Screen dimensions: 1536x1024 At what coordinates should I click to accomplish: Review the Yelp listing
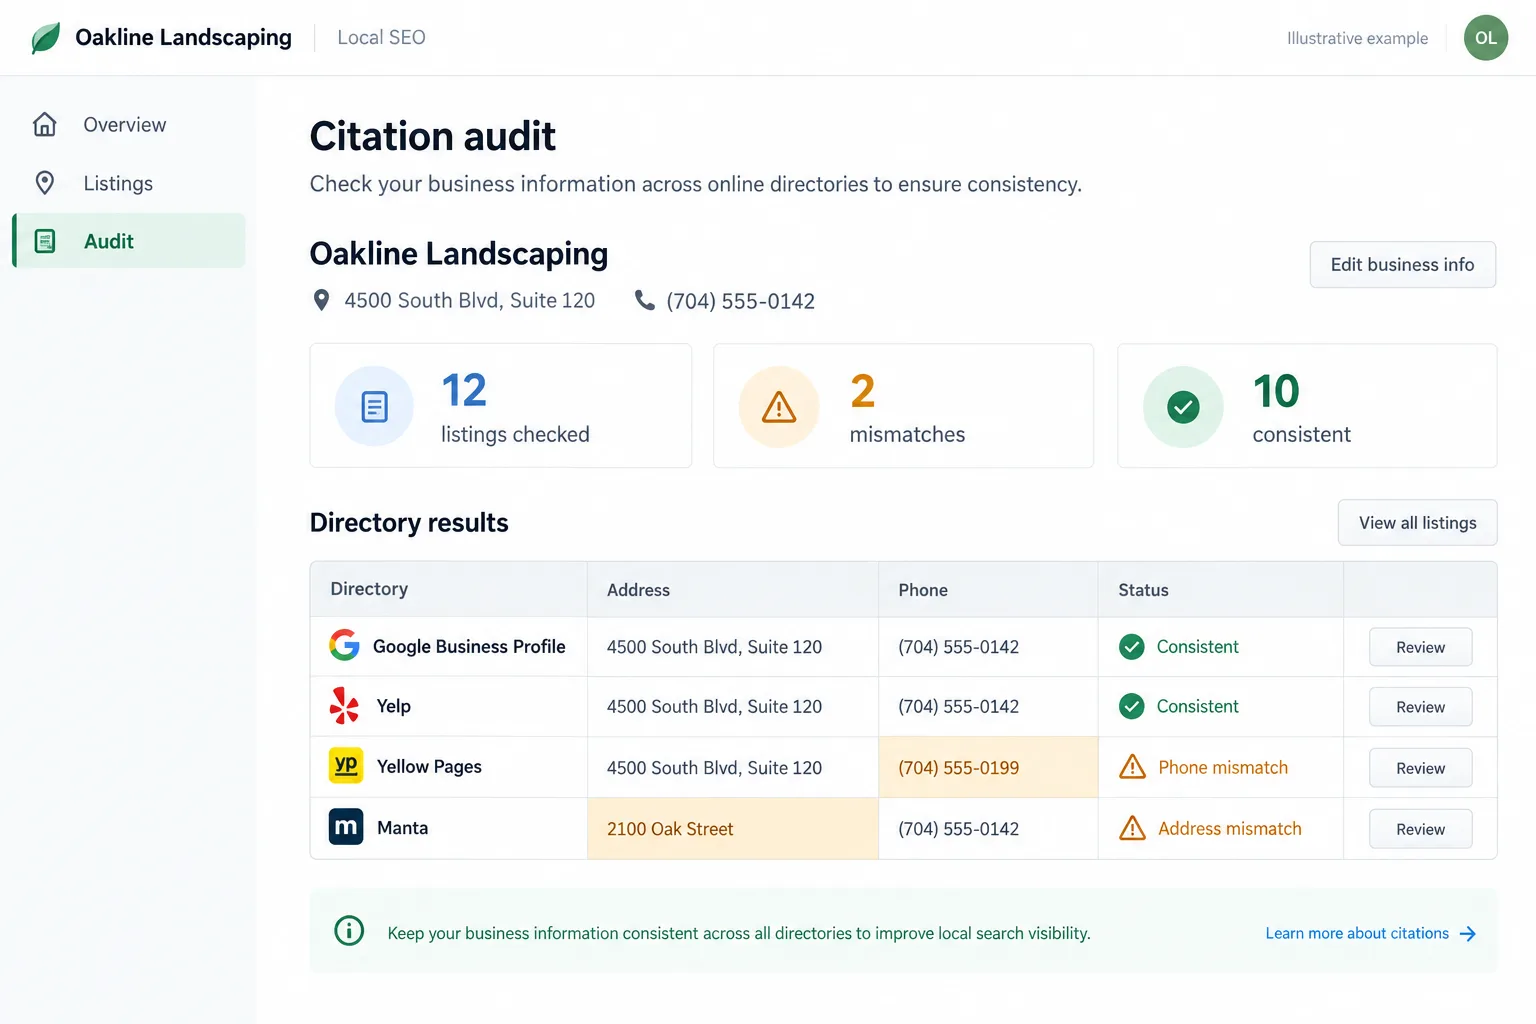click(1420, 707)
